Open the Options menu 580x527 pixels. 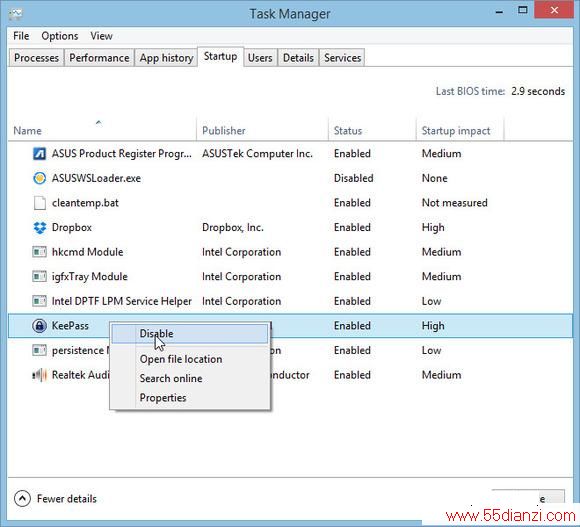(x=60, y=36)
